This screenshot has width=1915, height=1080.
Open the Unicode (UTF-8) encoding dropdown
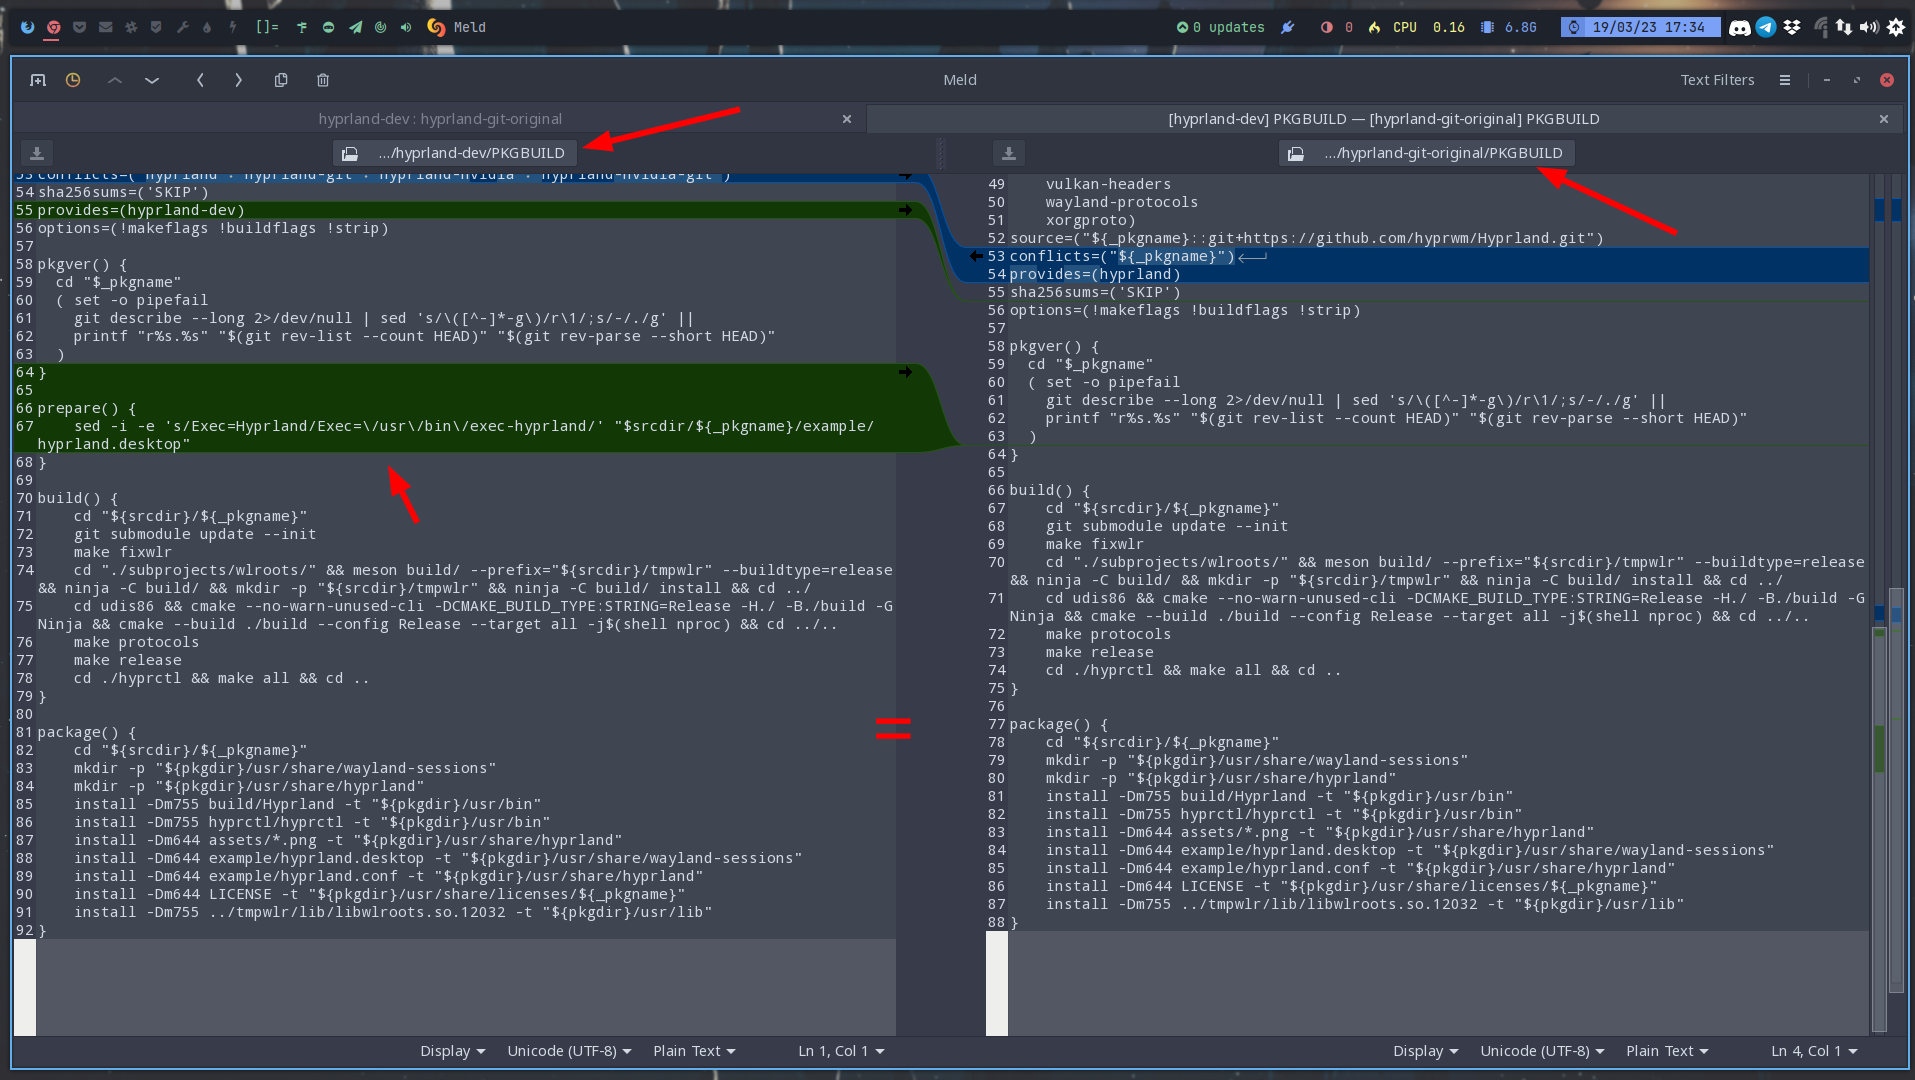click(x=568, y=1051)
